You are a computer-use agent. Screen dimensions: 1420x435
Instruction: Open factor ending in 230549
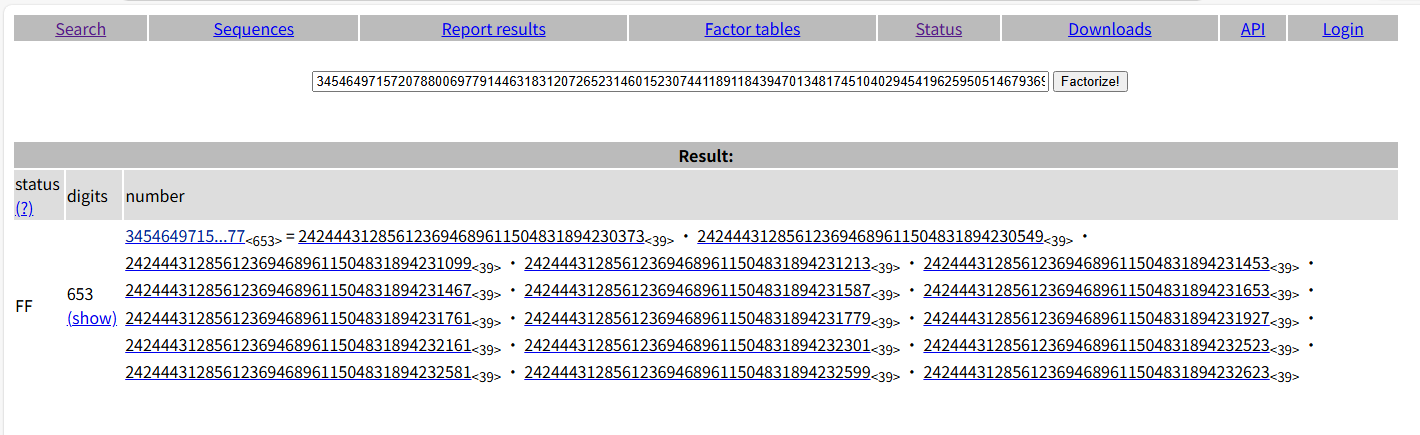pyautogui.click(x=870, y=236)
